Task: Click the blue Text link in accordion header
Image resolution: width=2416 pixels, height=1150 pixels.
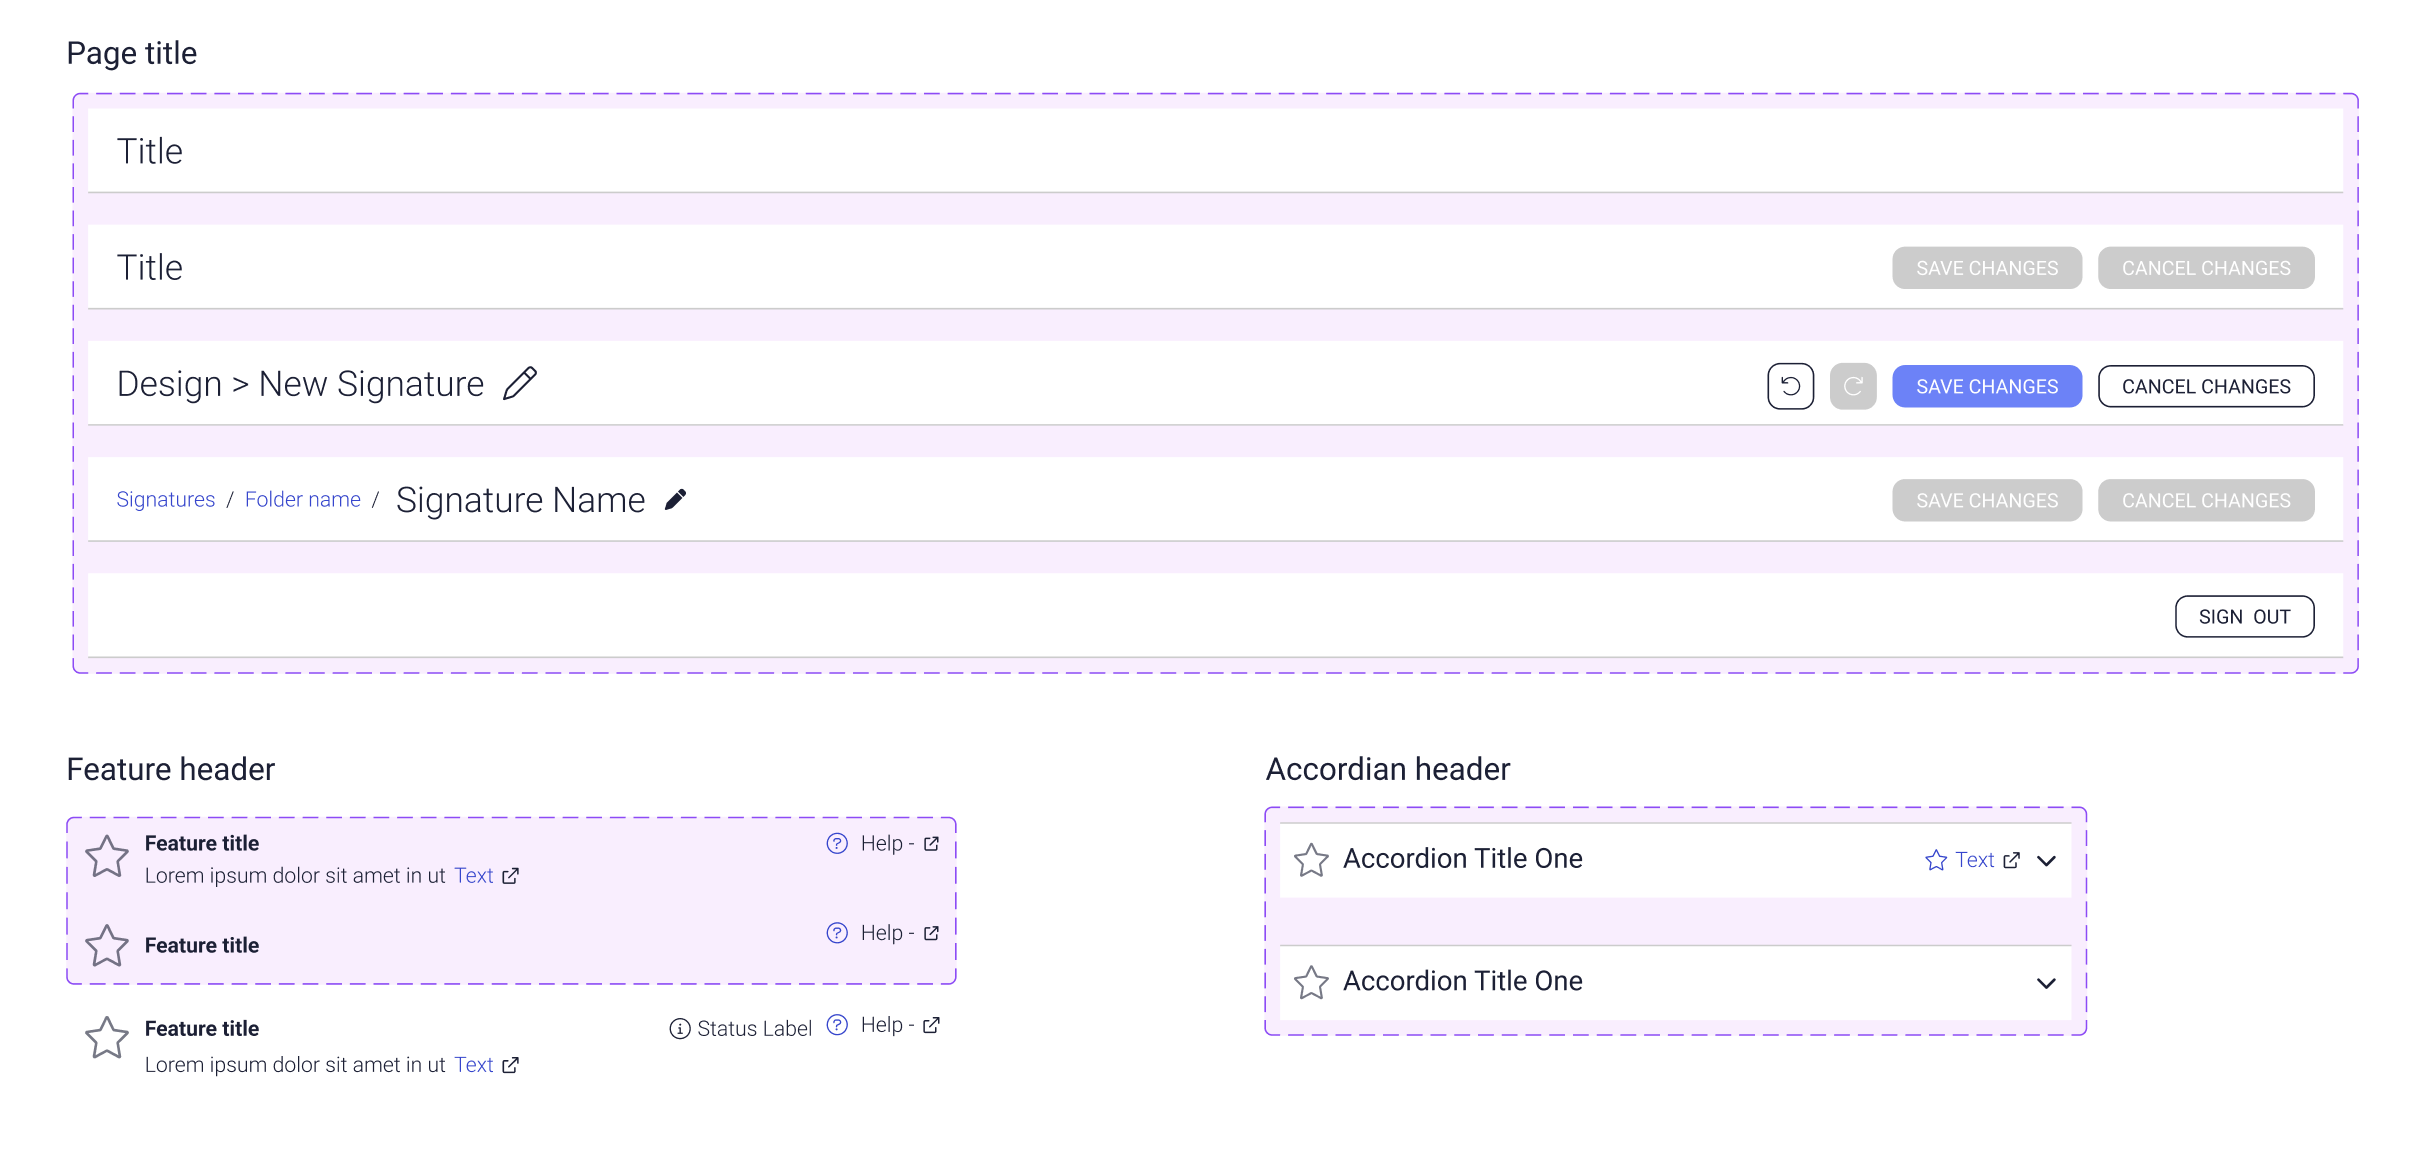Action: (1975, 860)
